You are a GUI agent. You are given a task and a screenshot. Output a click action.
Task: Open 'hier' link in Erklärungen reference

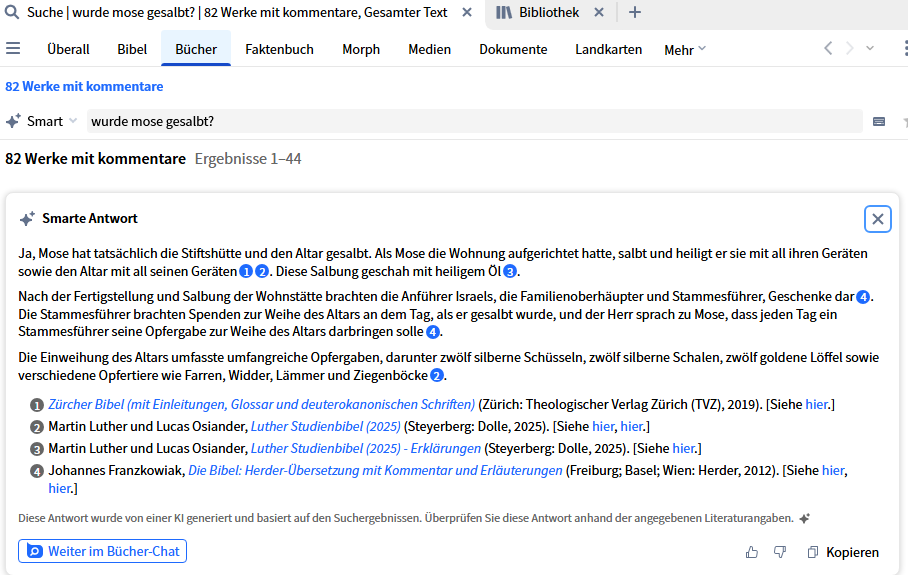click(x=683, y=448)
